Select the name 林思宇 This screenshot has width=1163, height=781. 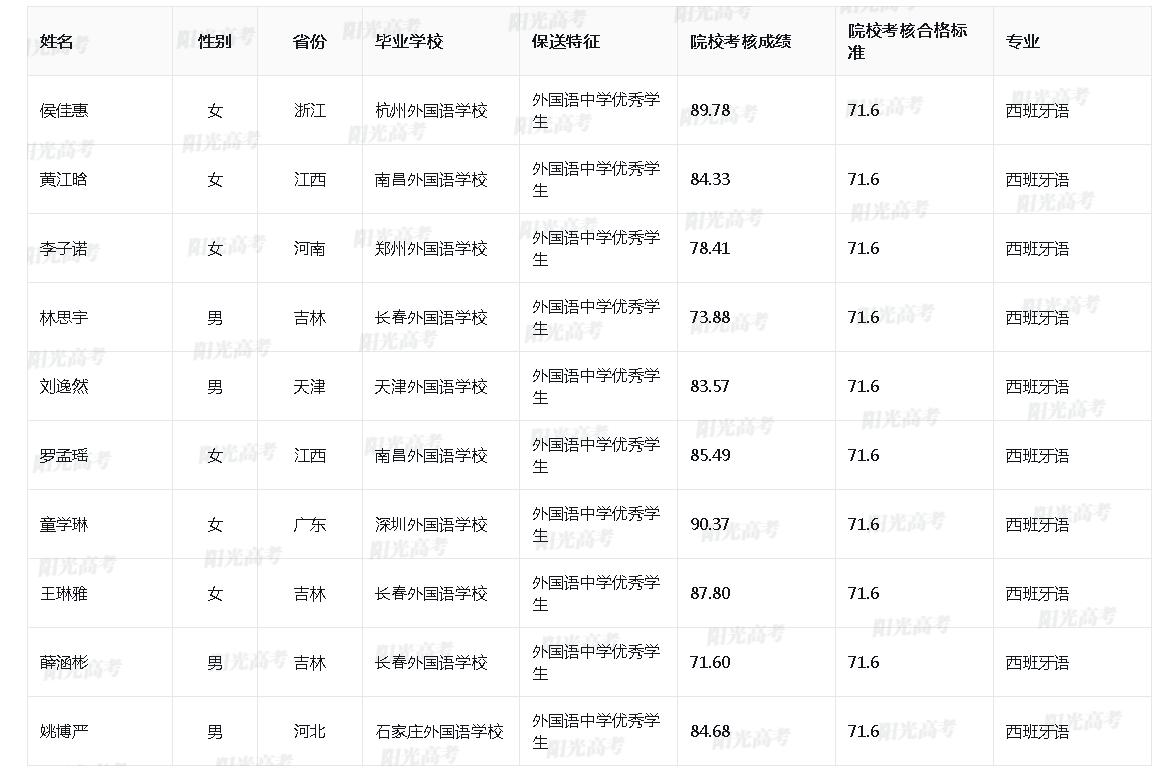(x=64, y=317)
